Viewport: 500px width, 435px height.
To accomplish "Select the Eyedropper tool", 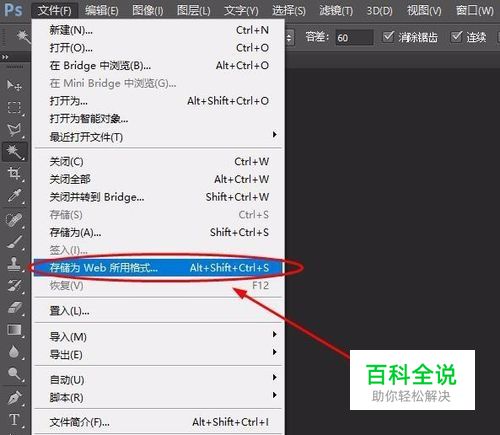I will [x=14, y=196].
